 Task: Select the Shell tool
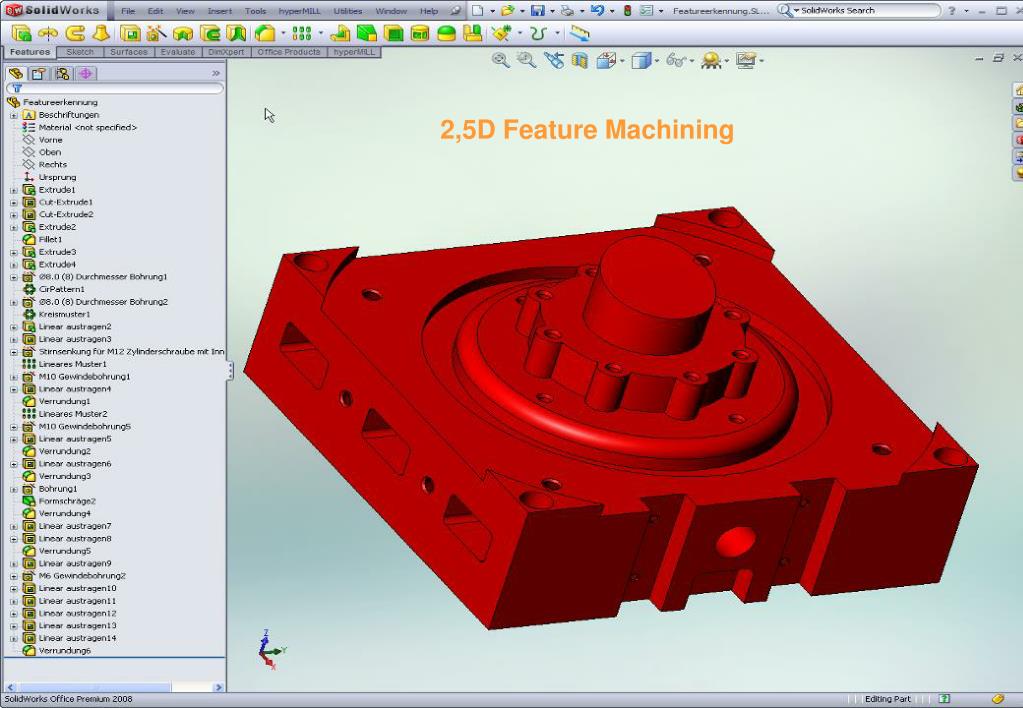(393, 33)
